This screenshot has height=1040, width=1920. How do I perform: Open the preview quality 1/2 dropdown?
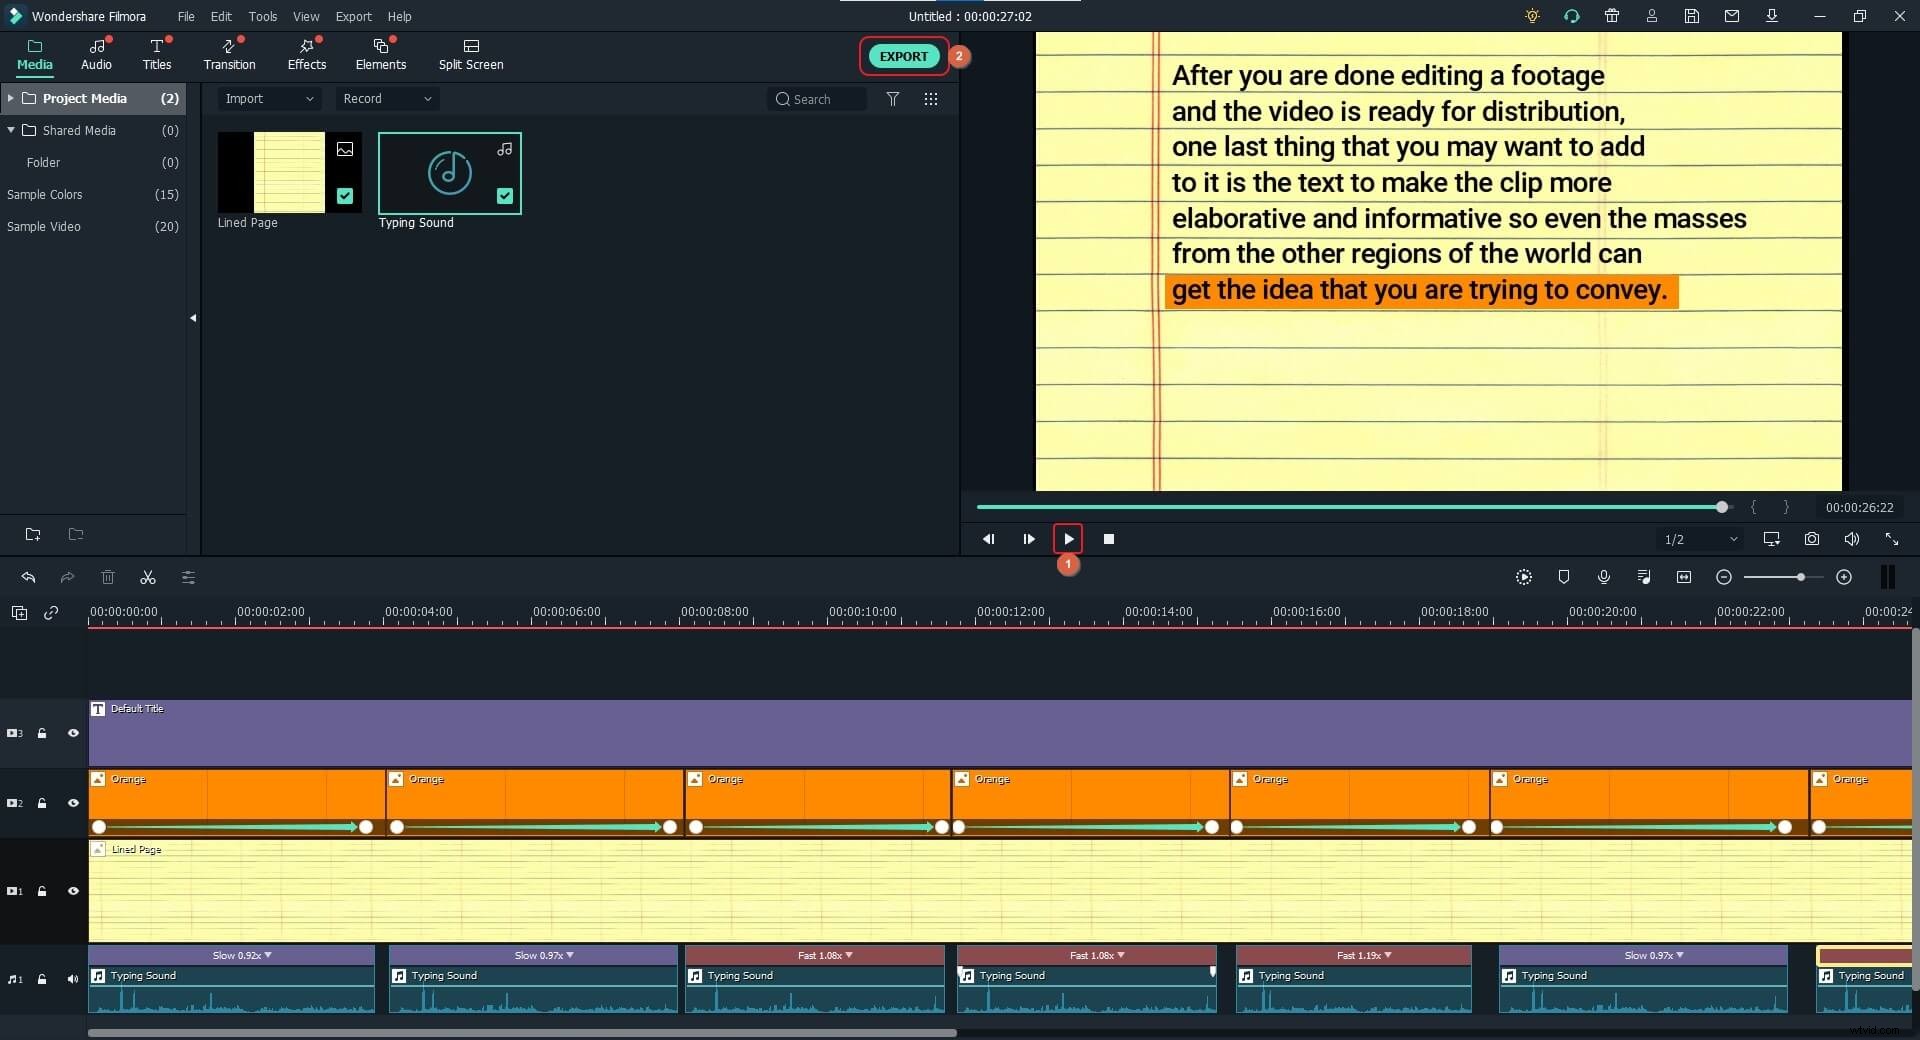(x=1699, y=539)
